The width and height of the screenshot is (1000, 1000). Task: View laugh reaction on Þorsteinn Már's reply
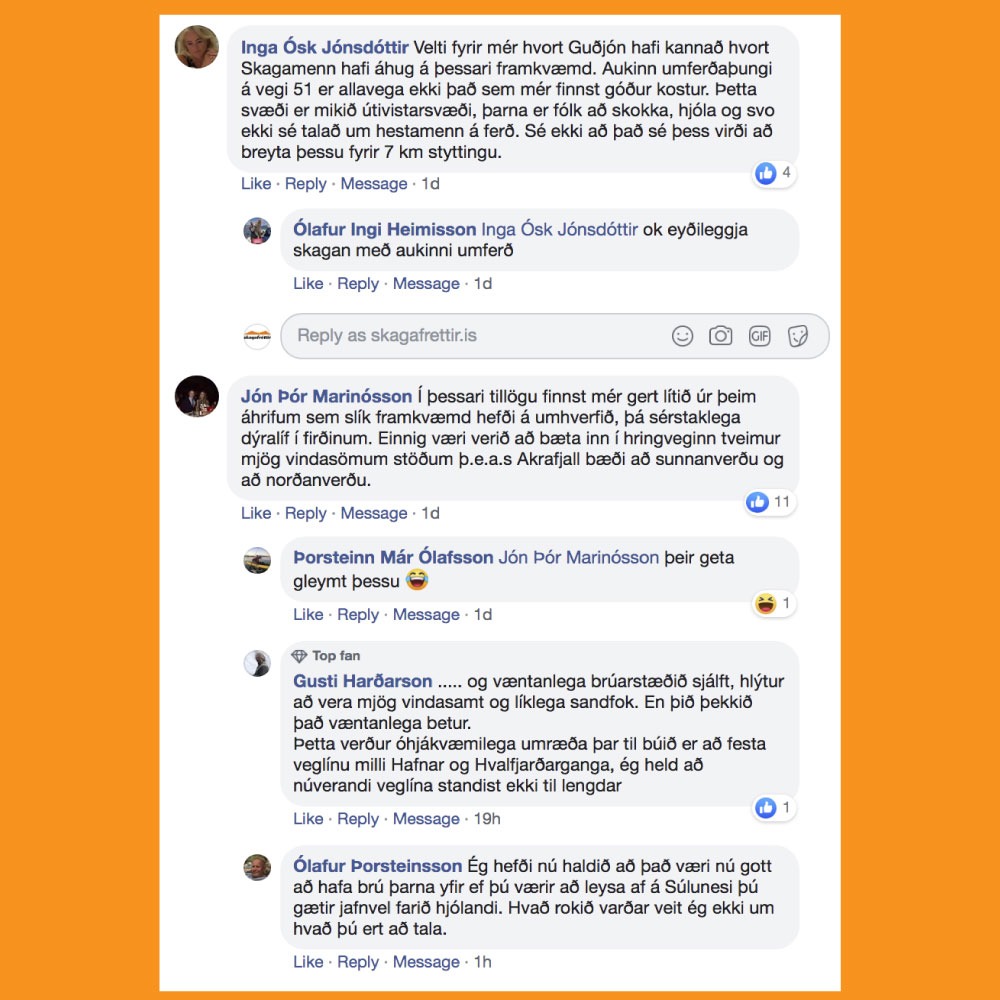[774, 603]
